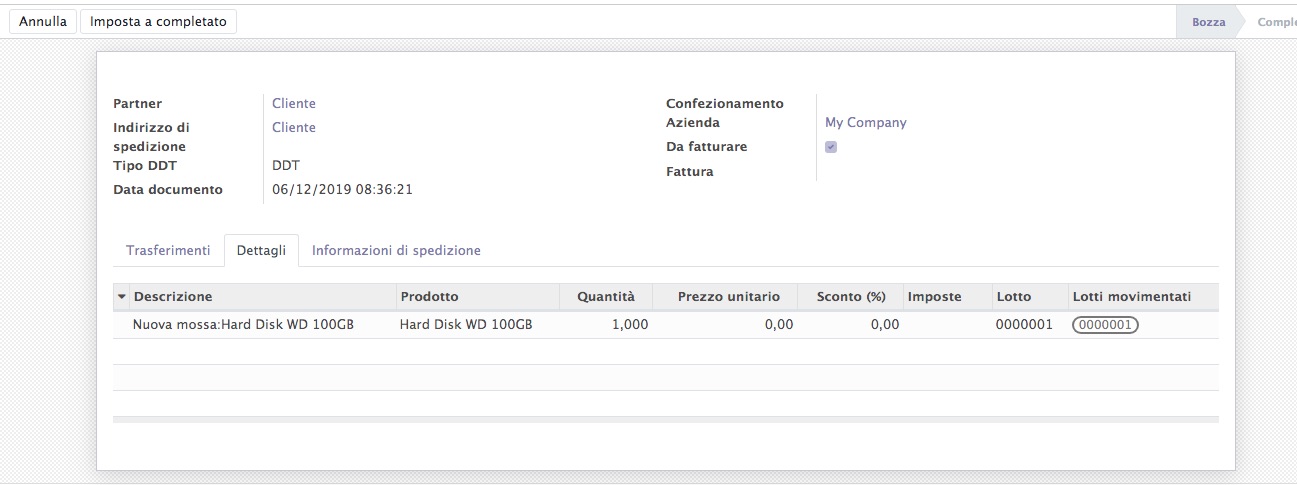The image size is (1297, 485).
Task: Click the Imposte column header
Action: pyautogui.click(x=947, y=297)
